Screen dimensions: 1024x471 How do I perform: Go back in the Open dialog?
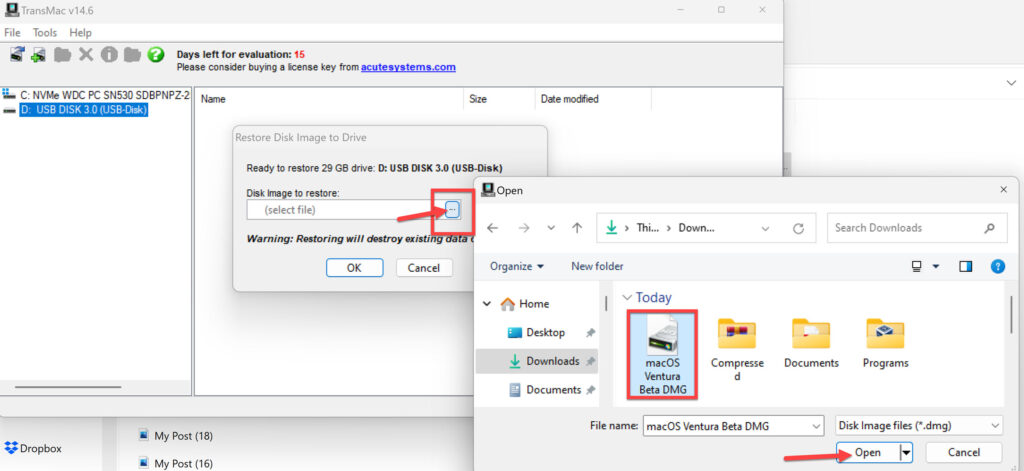click(x=492, y=228)
